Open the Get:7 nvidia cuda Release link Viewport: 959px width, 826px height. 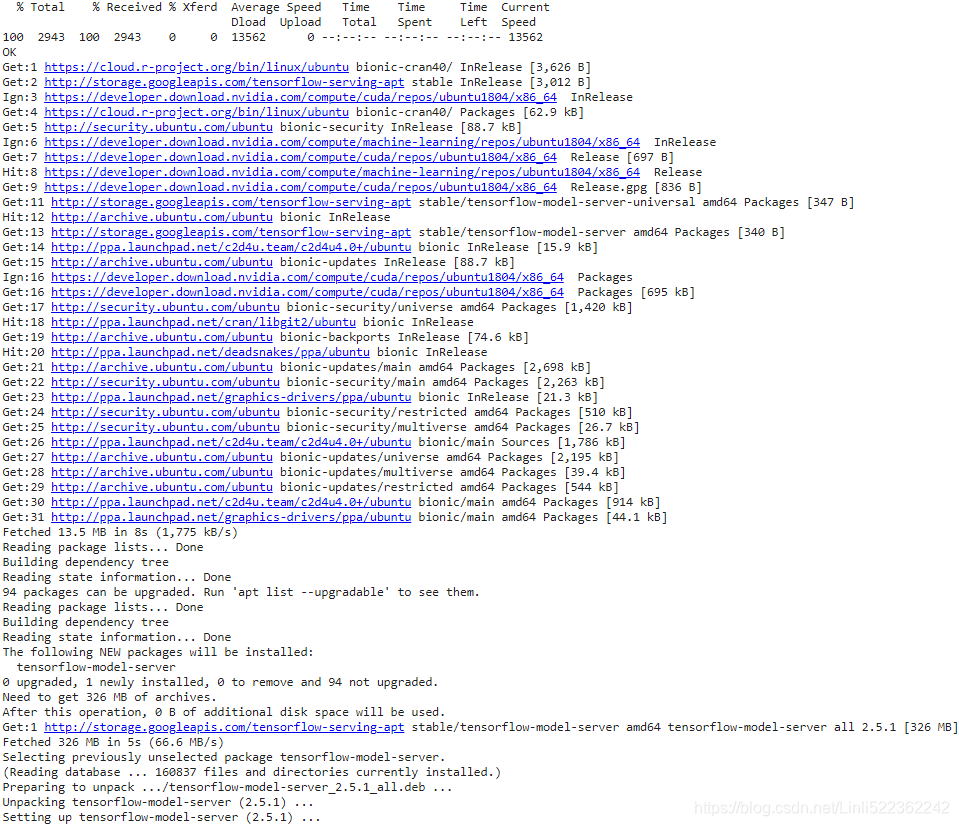(300, 157)
